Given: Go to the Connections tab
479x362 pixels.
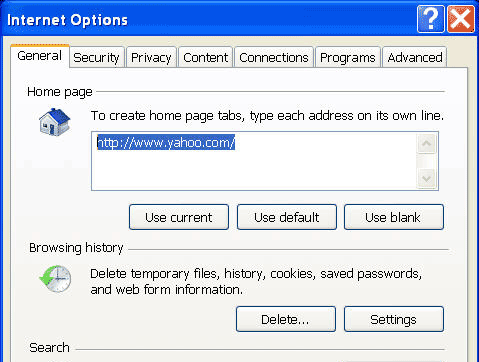Looking at the screenshot, I should click(x=274, y=57).
